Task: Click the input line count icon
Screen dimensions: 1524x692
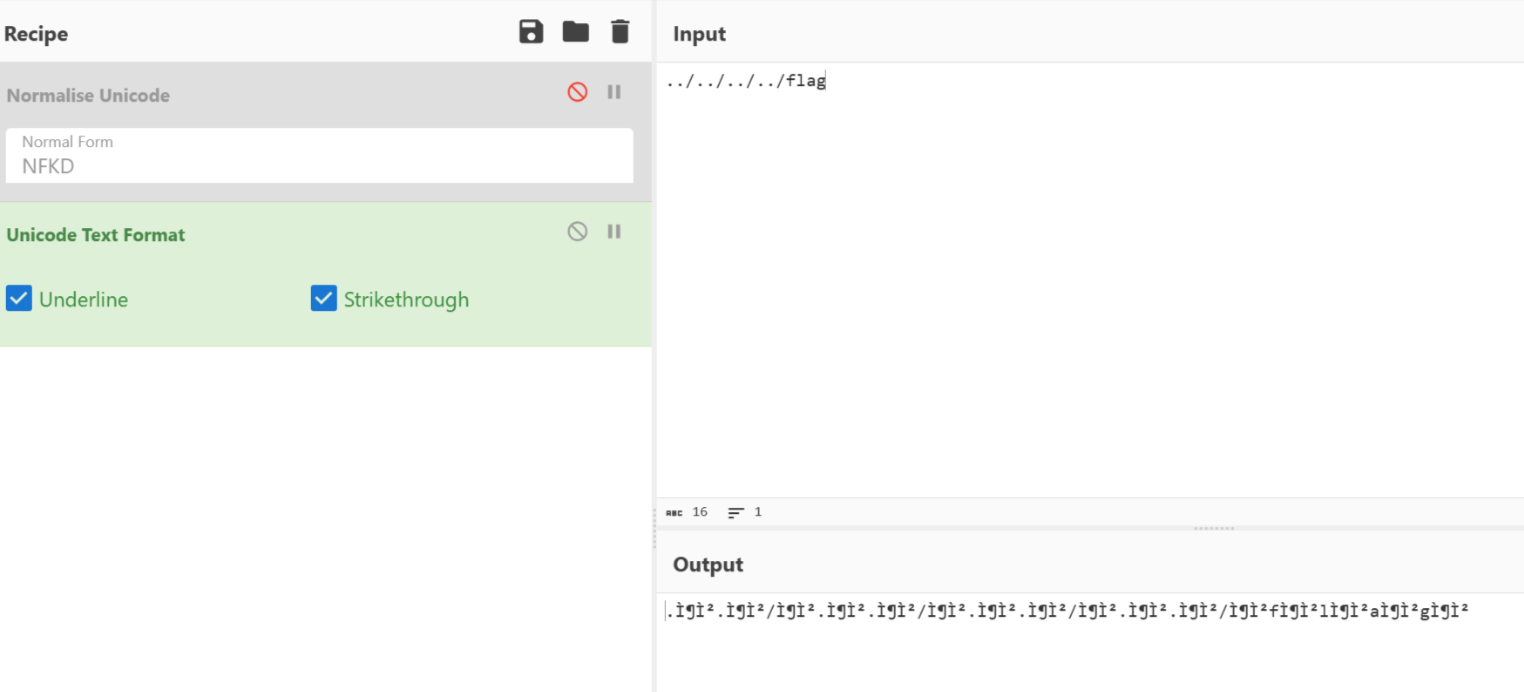Action: (x=736, y=513)
